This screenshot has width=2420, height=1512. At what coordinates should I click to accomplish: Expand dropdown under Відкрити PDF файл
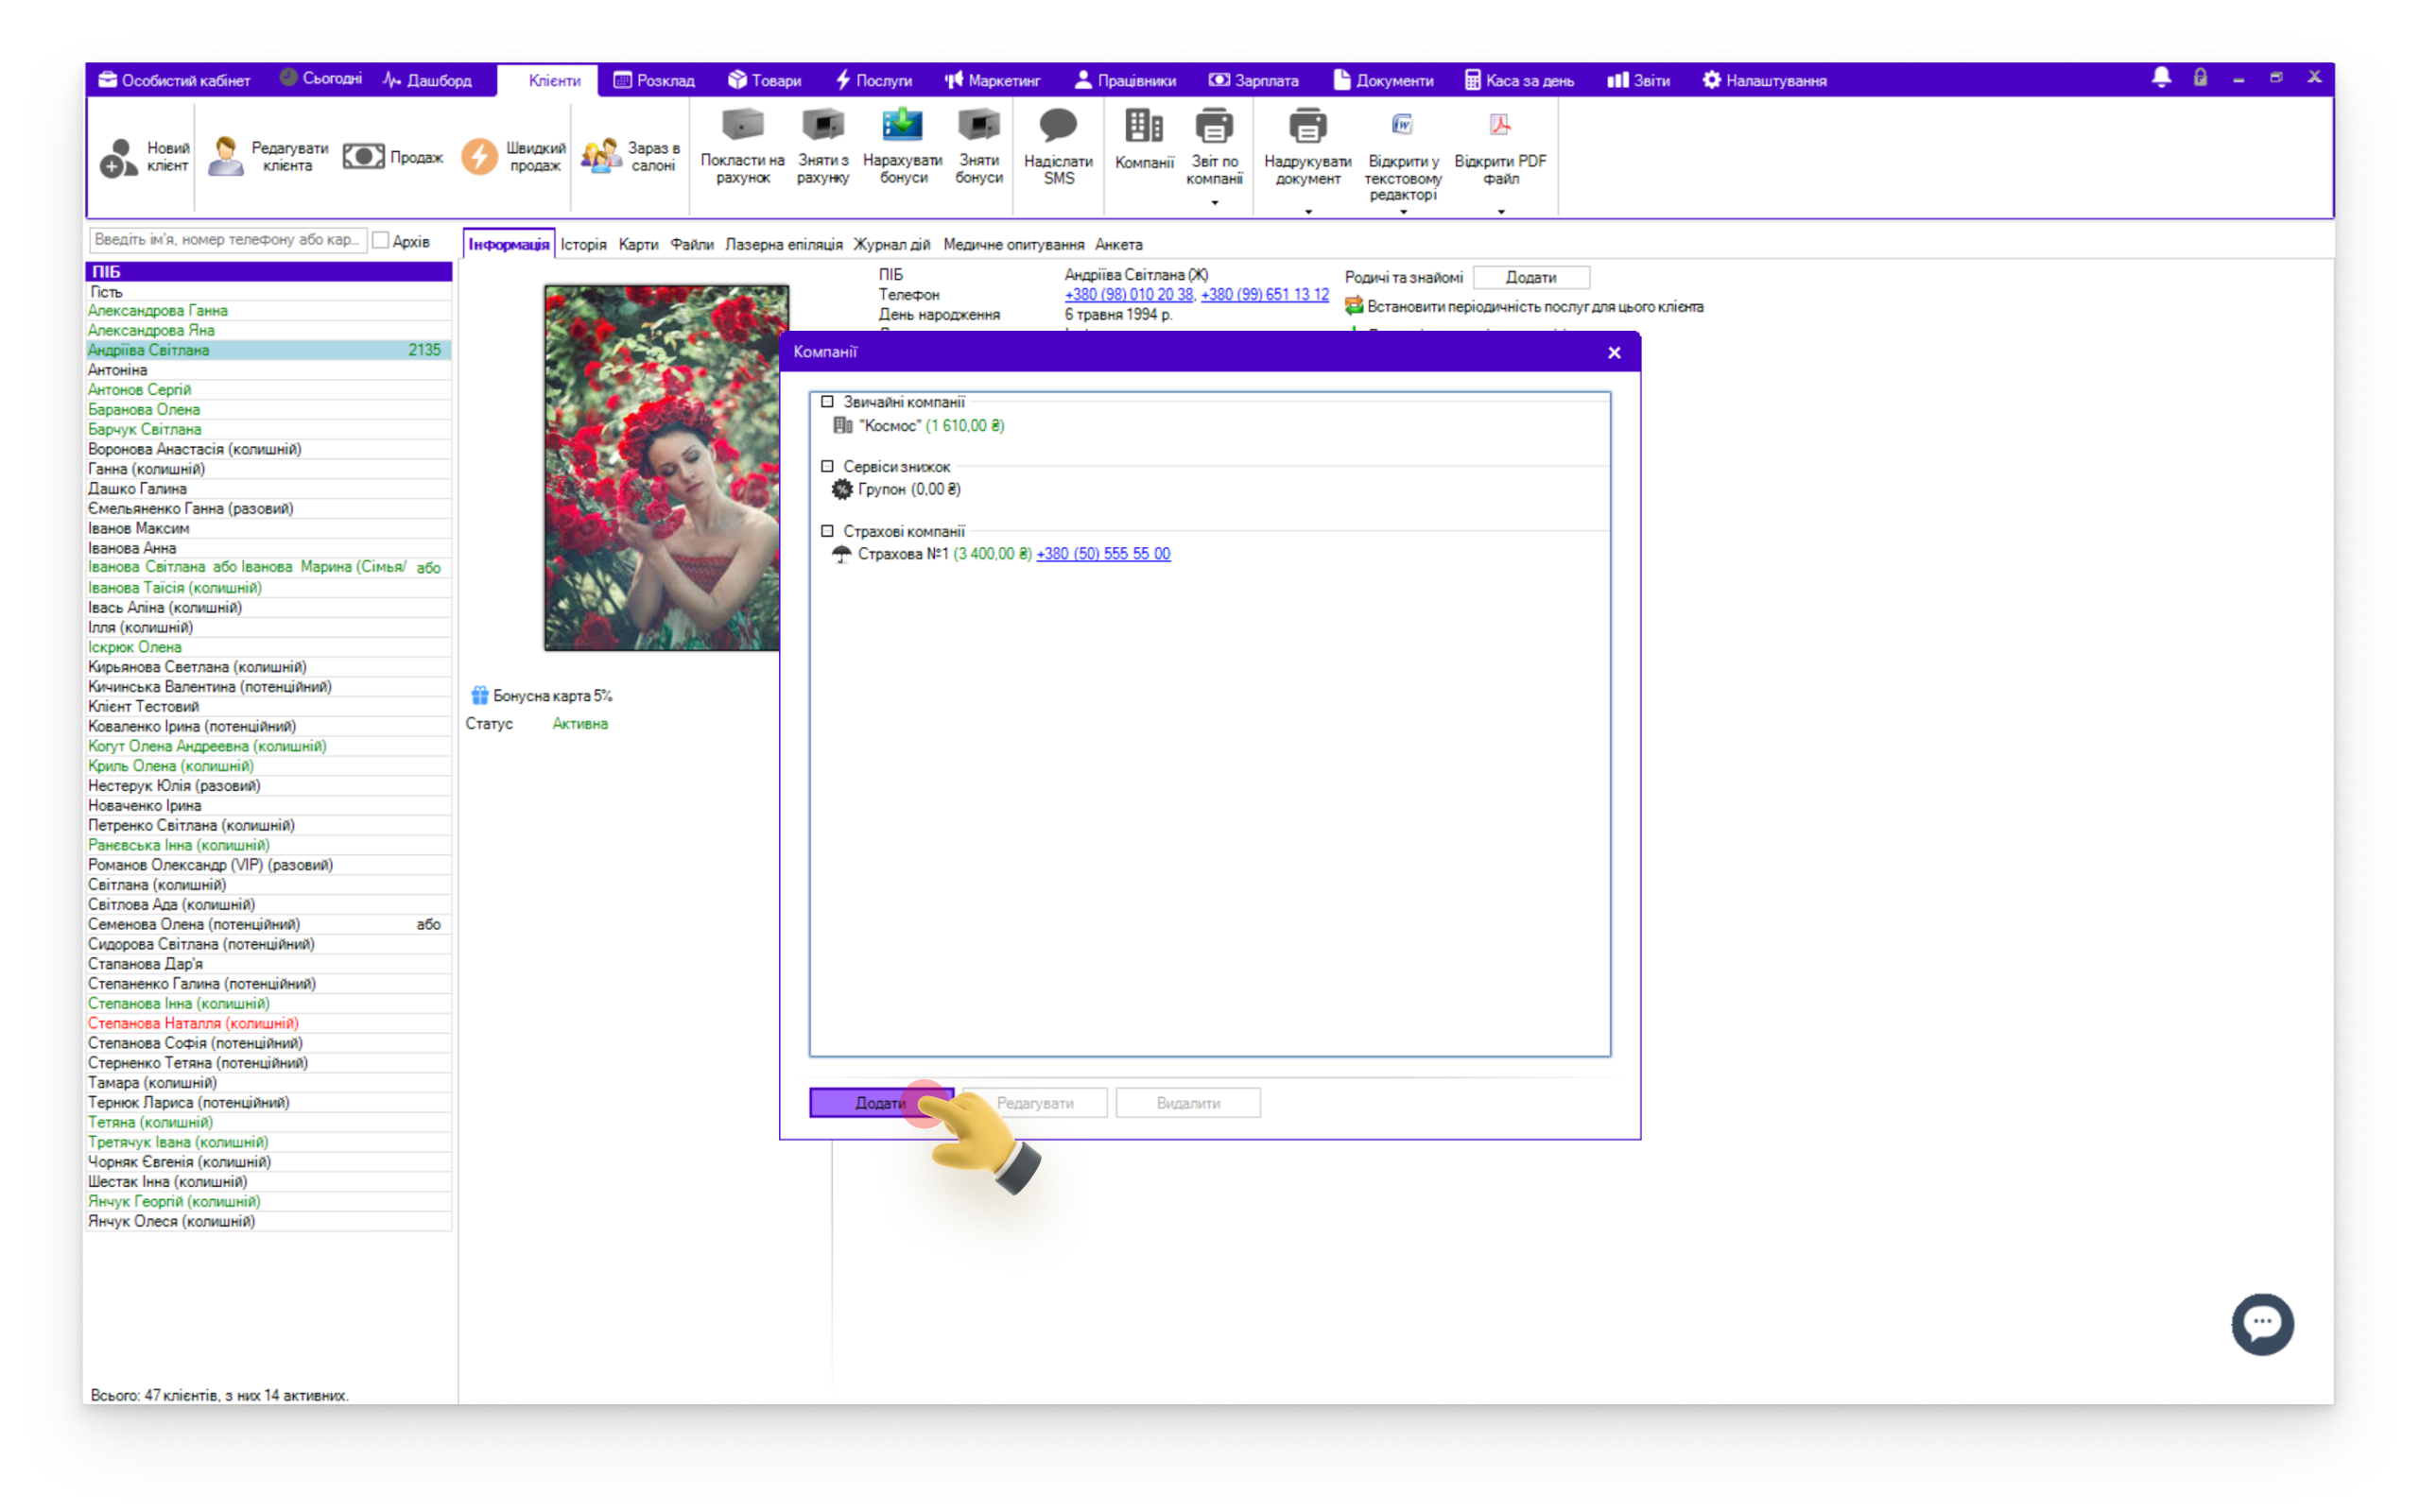1500,212
